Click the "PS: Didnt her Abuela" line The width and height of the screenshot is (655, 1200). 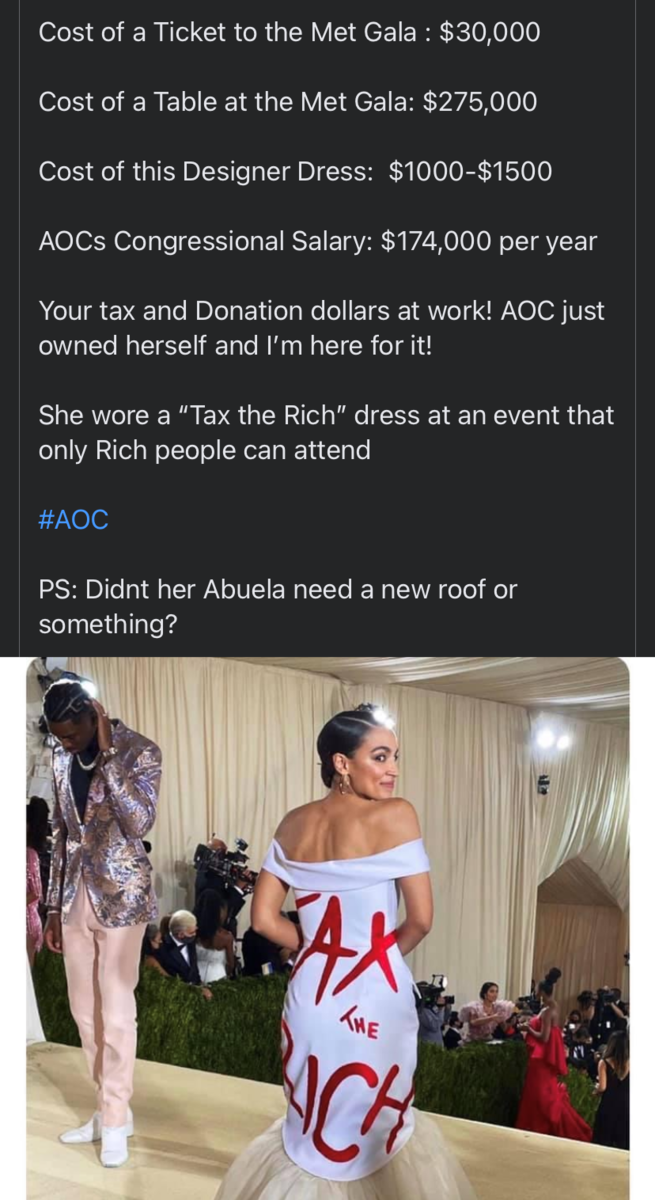point(278,606)
